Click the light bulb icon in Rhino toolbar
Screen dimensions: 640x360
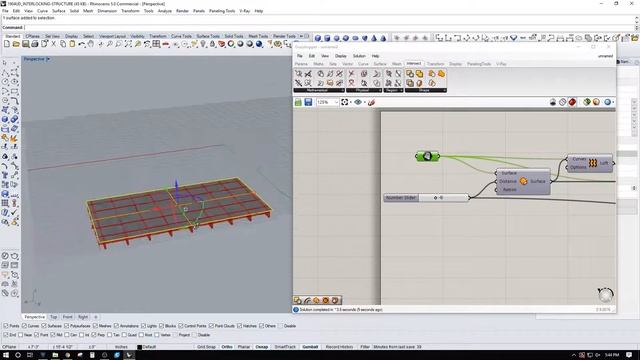203,44
